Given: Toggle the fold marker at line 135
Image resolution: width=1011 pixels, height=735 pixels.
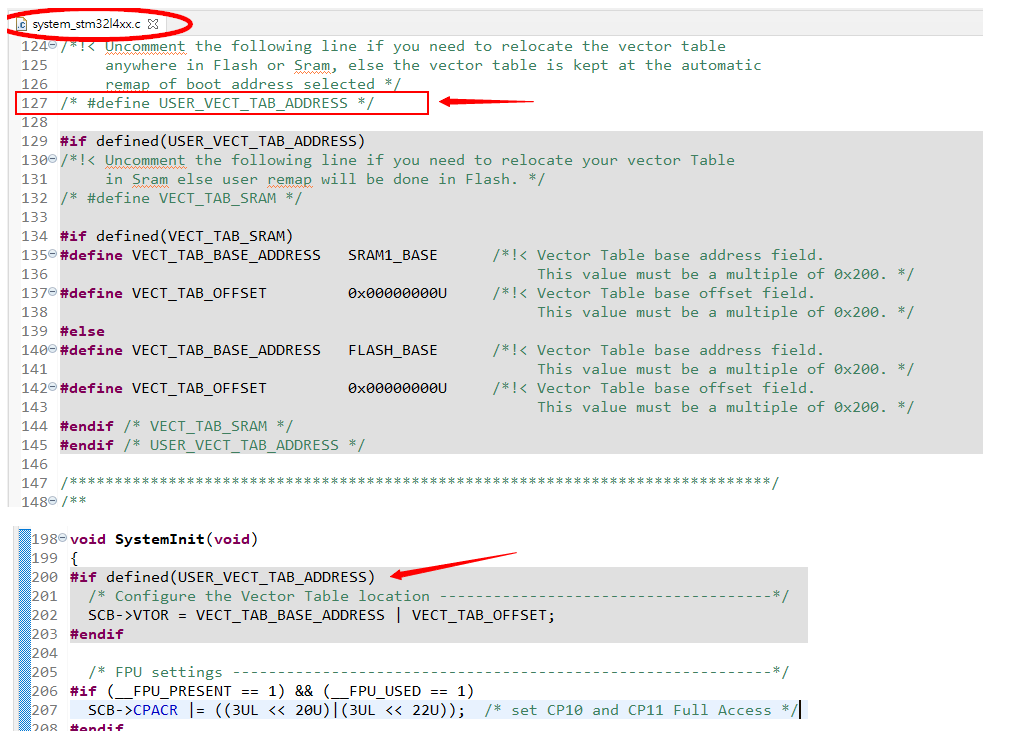Looking at the screenshot, I should 53,254.
